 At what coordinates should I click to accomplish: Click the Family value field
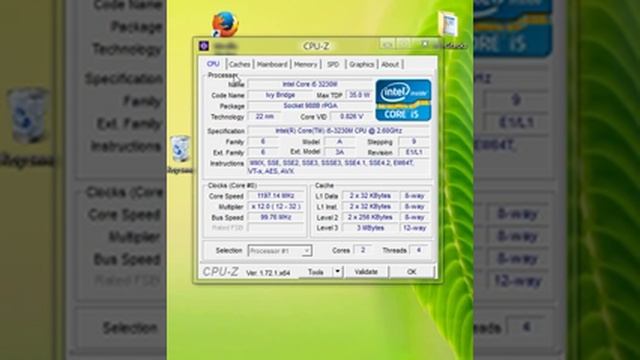[x=263, y=142]
